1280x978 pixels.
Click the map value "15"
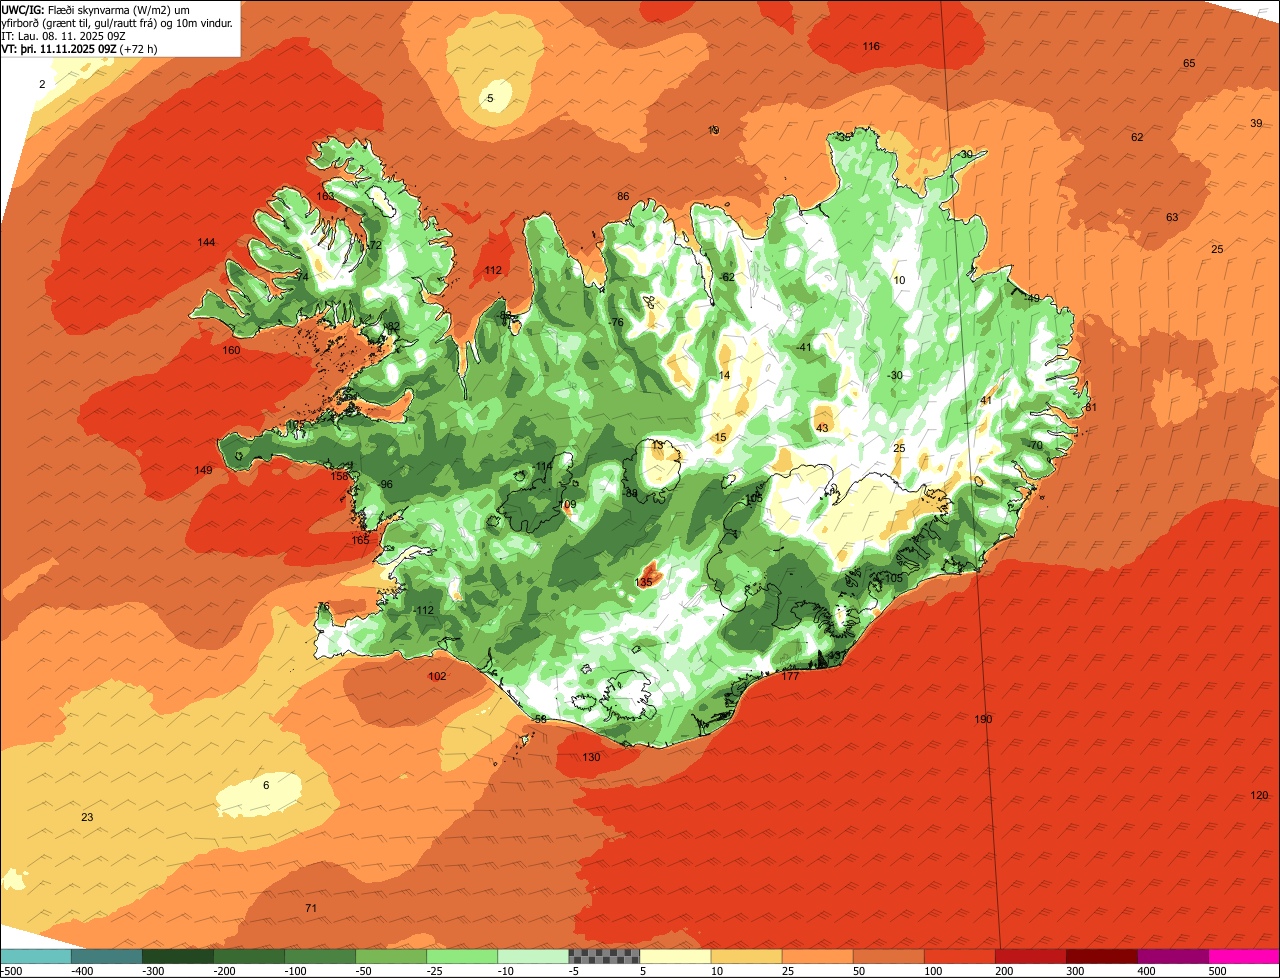720,437
